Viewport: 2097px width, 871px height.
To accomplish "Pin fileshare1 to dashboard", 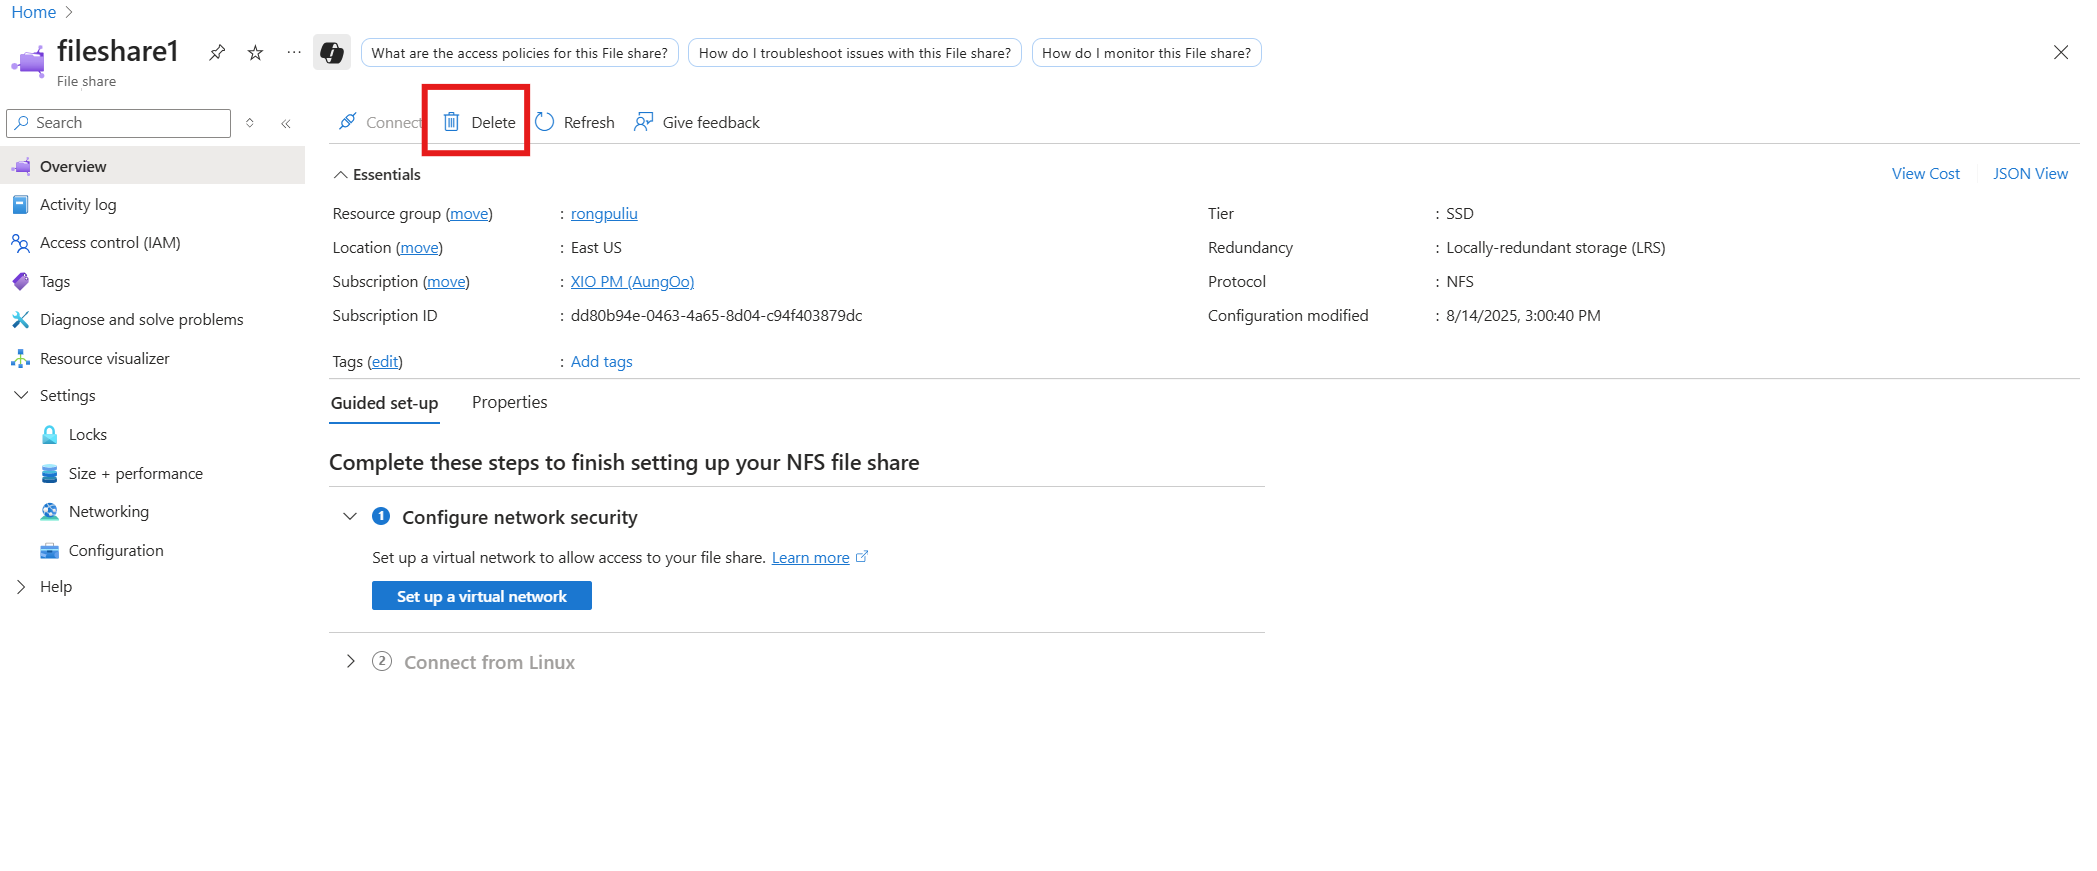I will point(217,53).
